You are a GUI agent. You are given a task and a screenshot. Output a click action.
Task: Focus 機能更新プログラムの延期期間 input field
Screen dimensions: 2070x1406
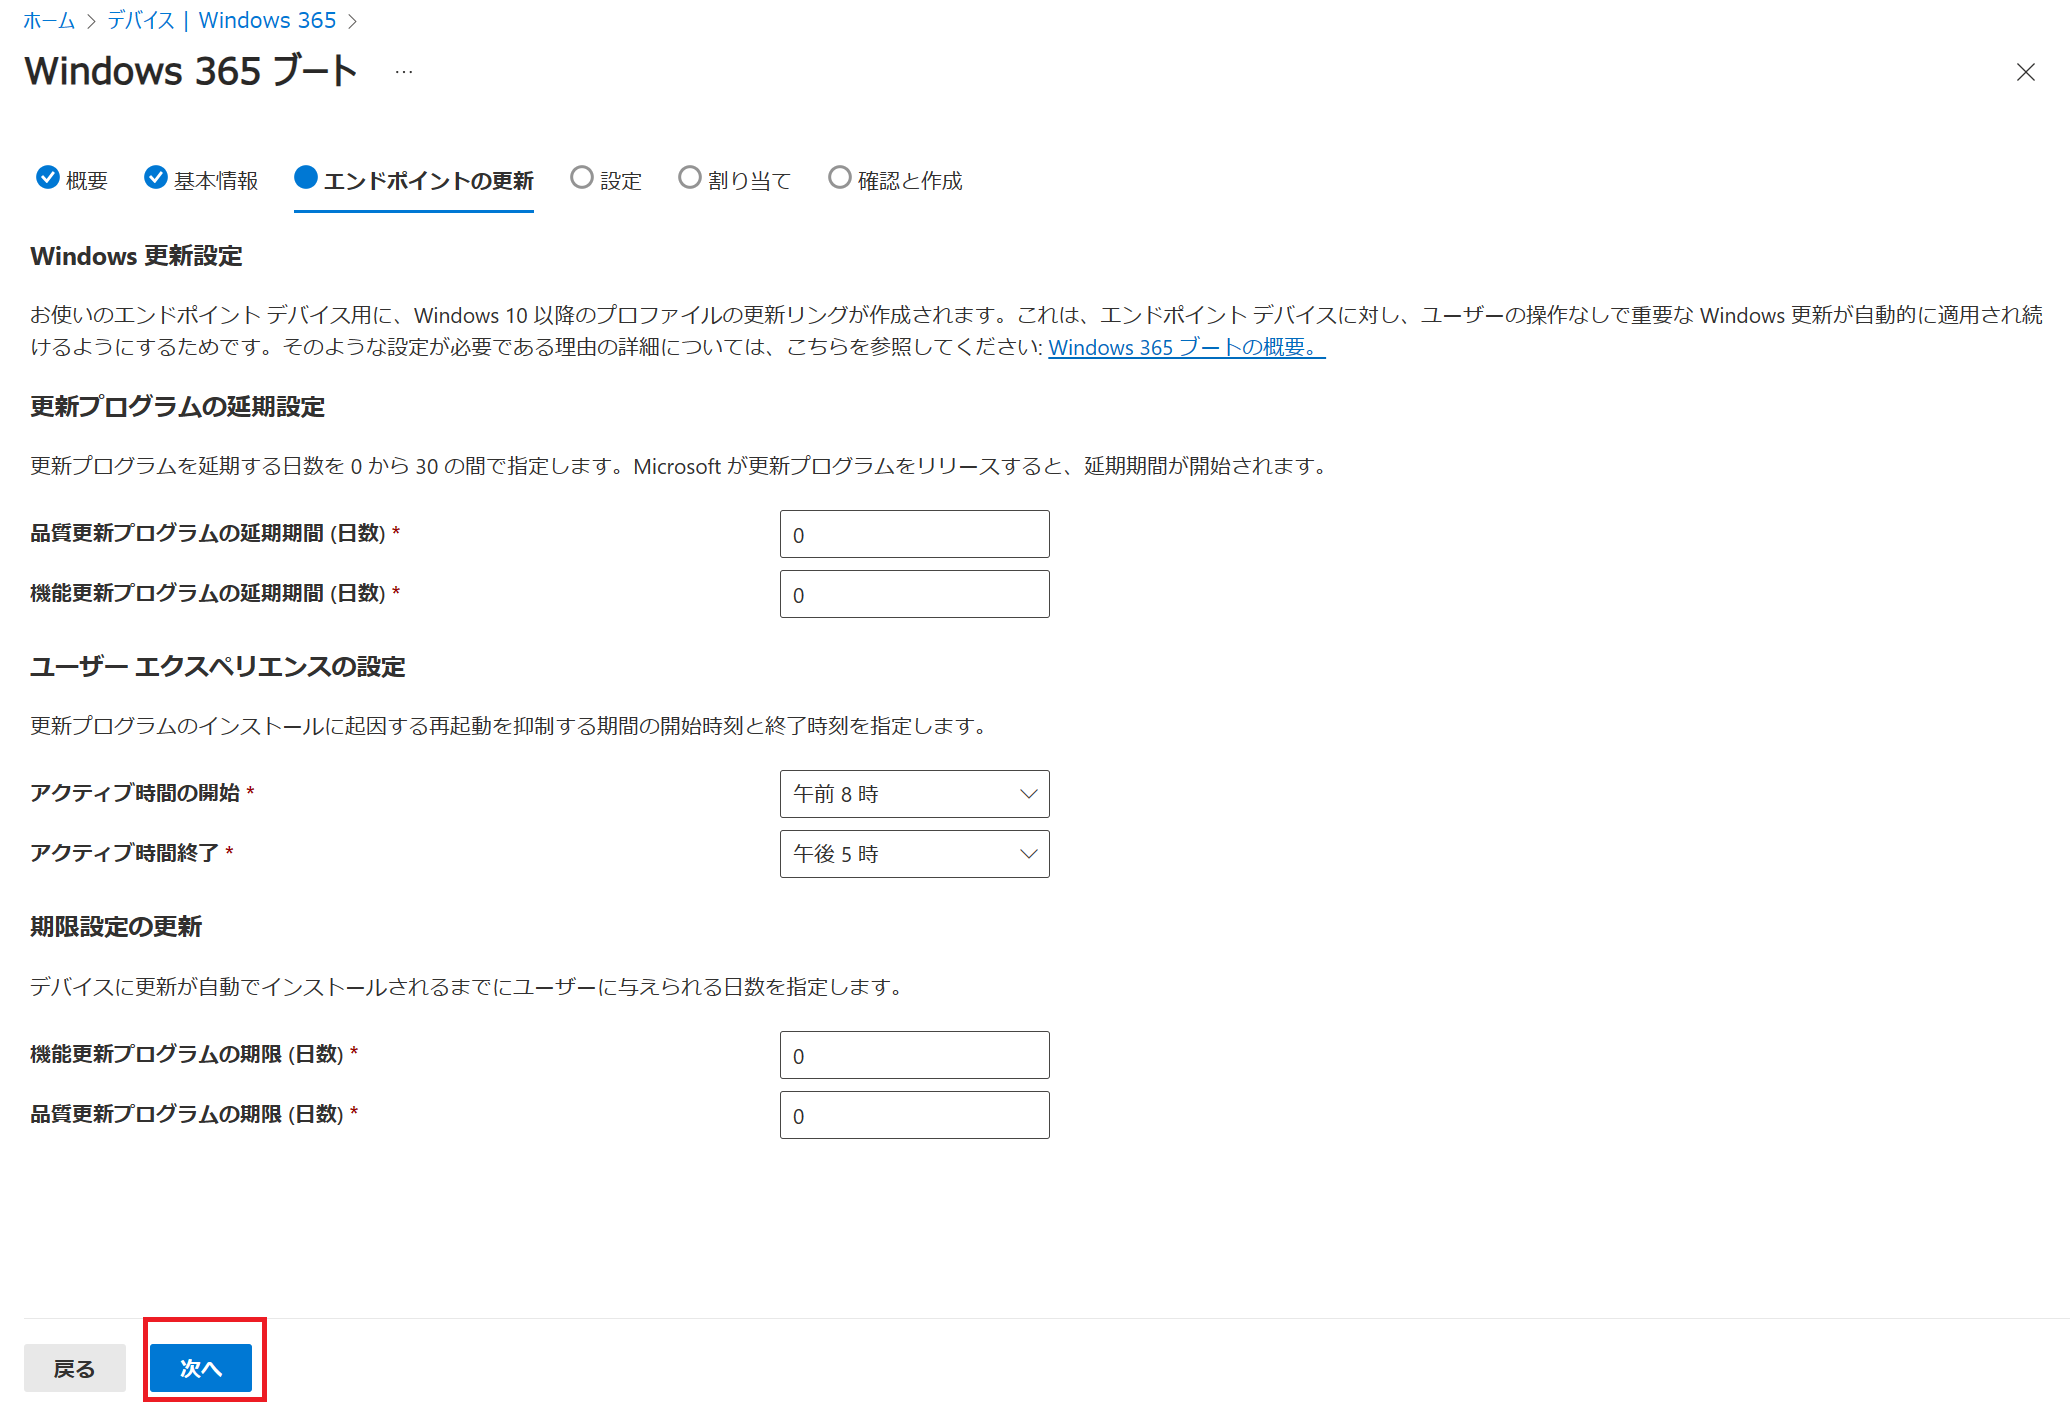tap(913, 594)
